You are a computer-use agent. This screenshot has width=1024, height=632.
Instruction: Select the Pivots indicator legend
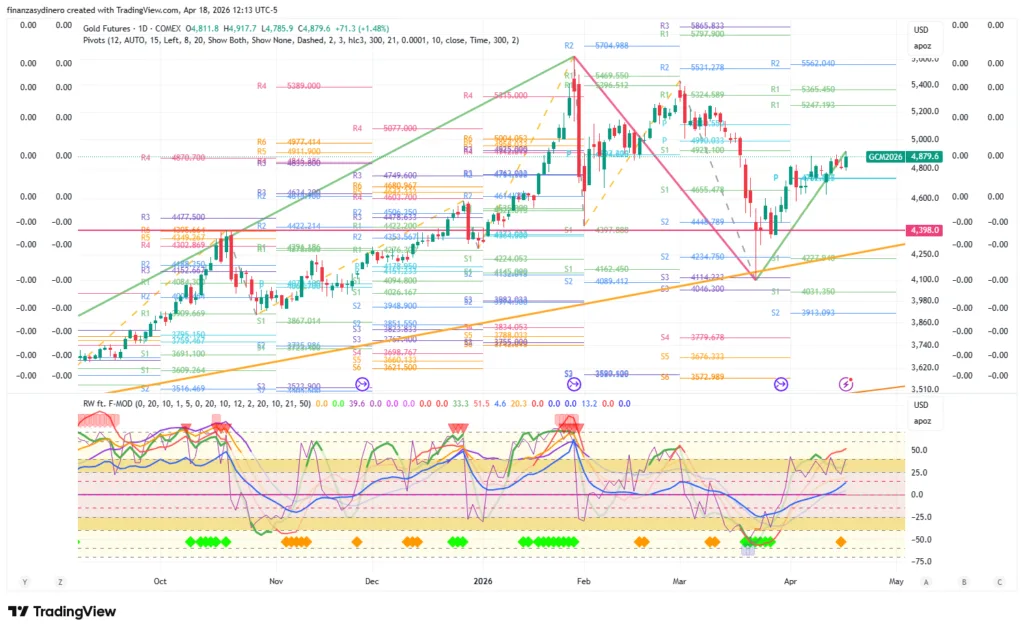pos(300,40)
